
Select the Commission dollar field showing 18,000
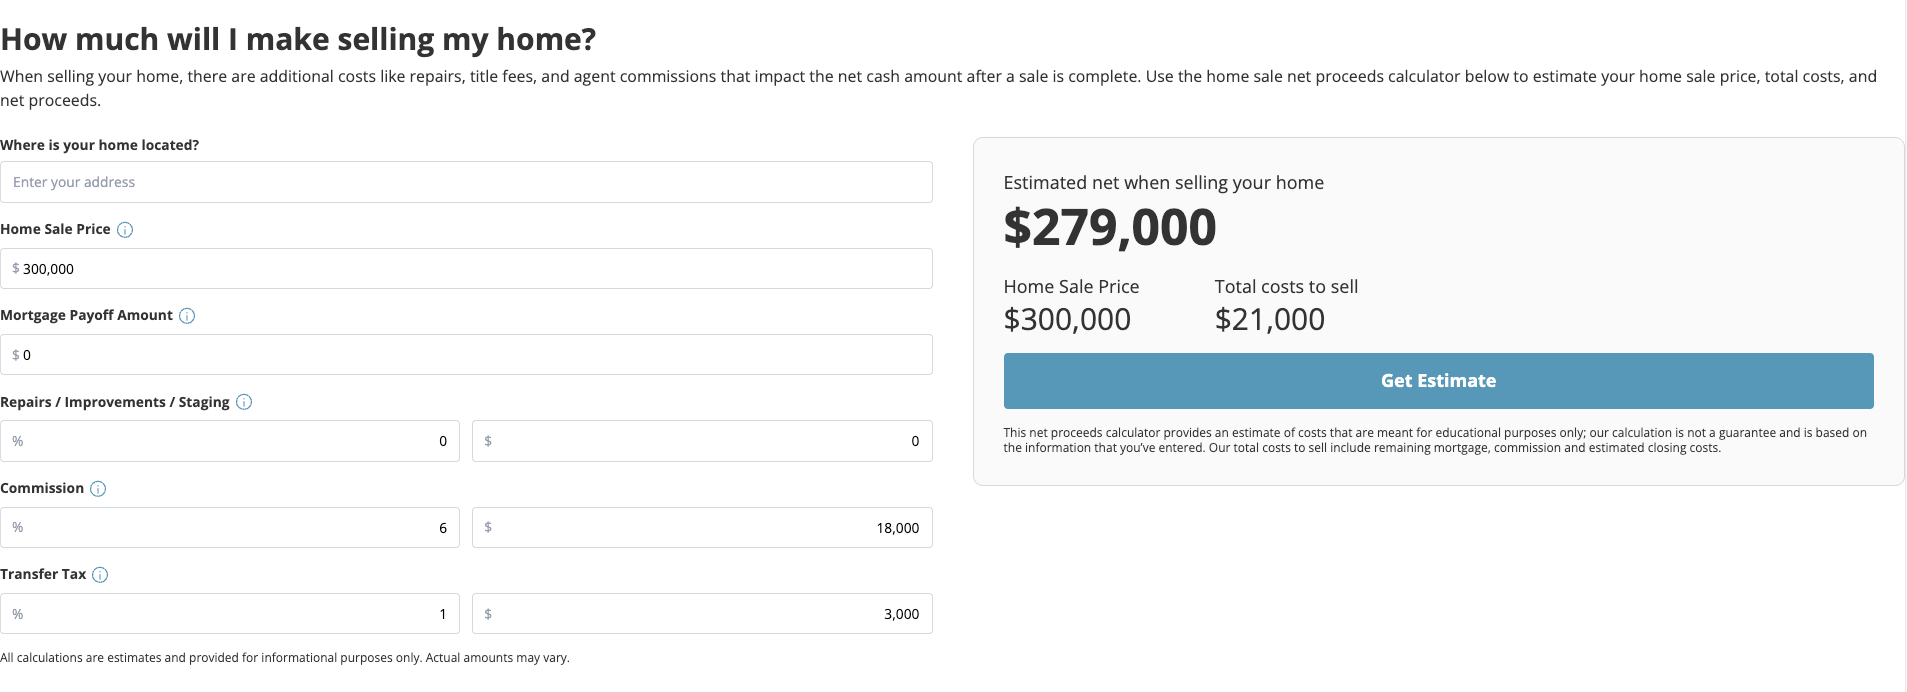click(702, 528)
